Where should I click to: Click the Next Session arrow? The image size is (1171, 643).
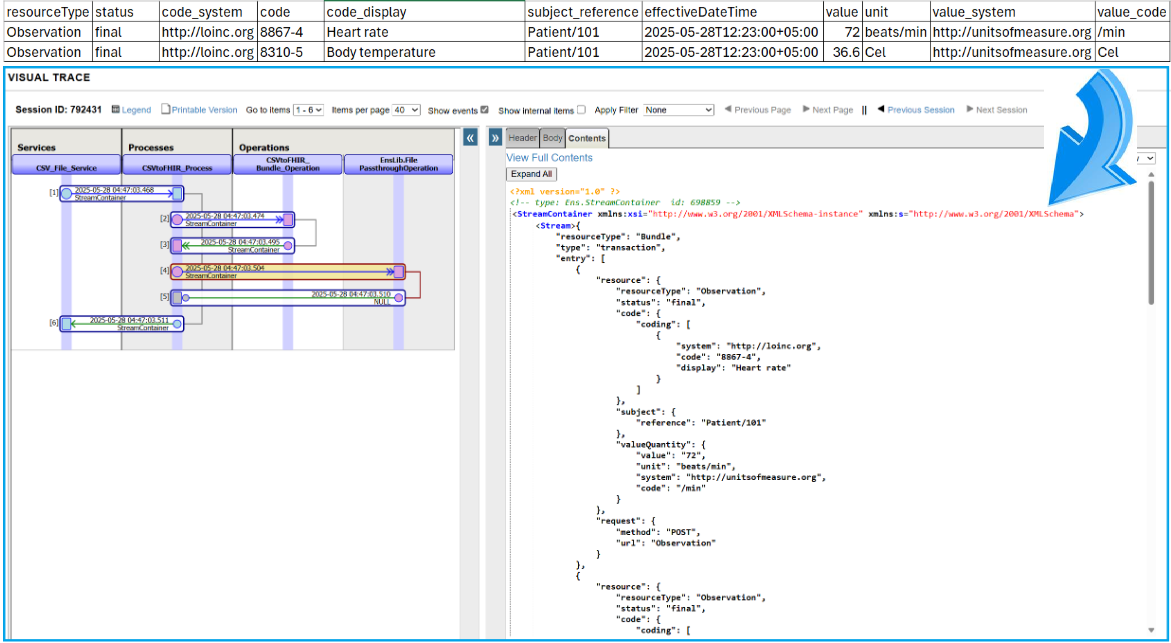pyautogui.click(x=968, y=110)
